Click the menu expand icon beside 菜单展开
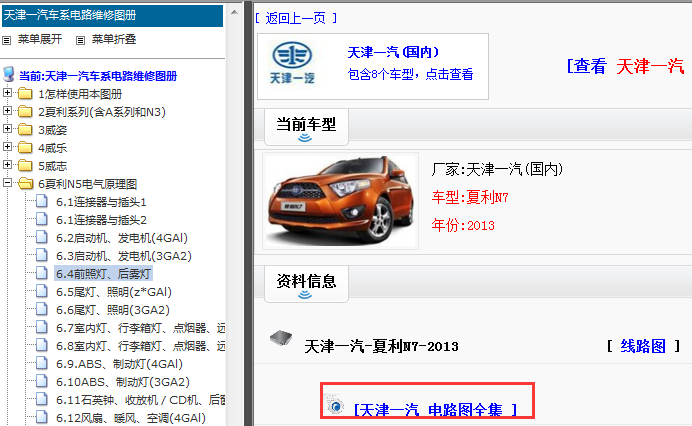The width and height of the screenshot is (692, 426). pyautogui.click(x=7, y=41)
